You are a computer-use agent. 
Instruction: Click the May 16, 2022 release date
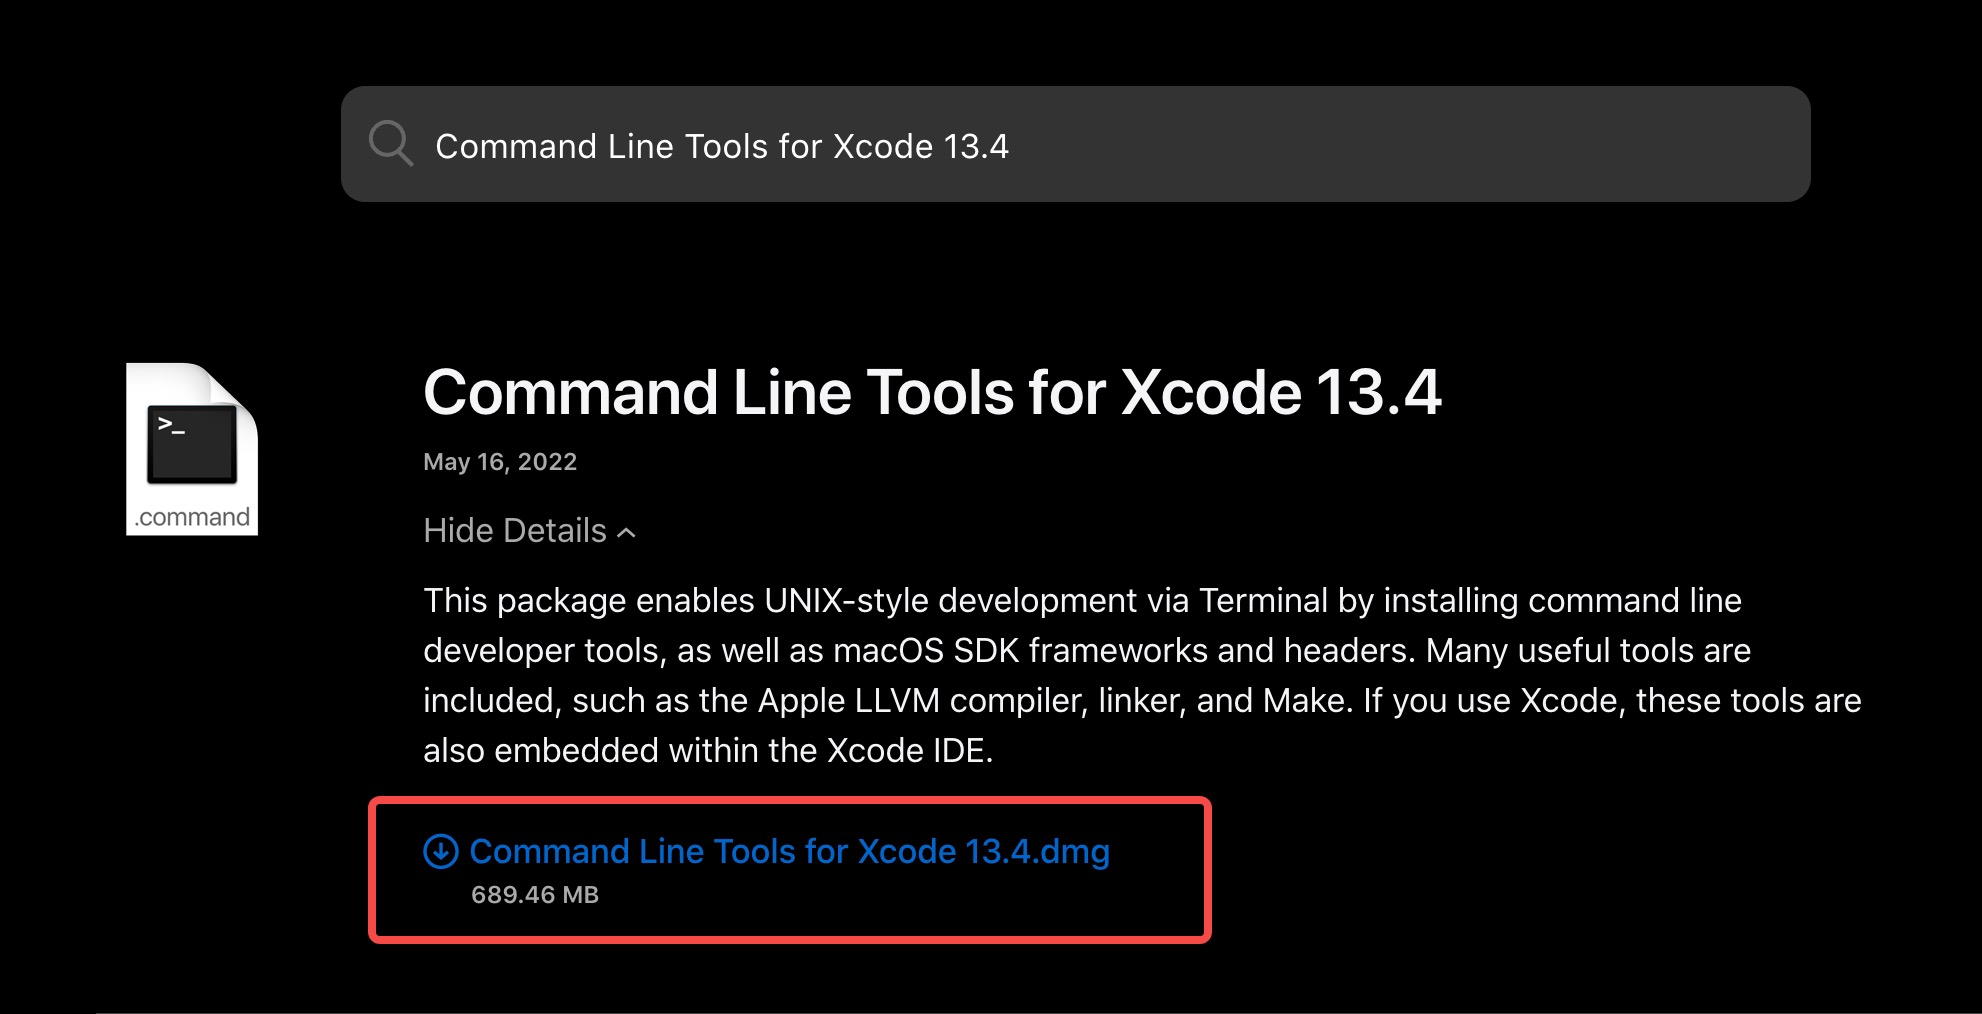[500, 462]
